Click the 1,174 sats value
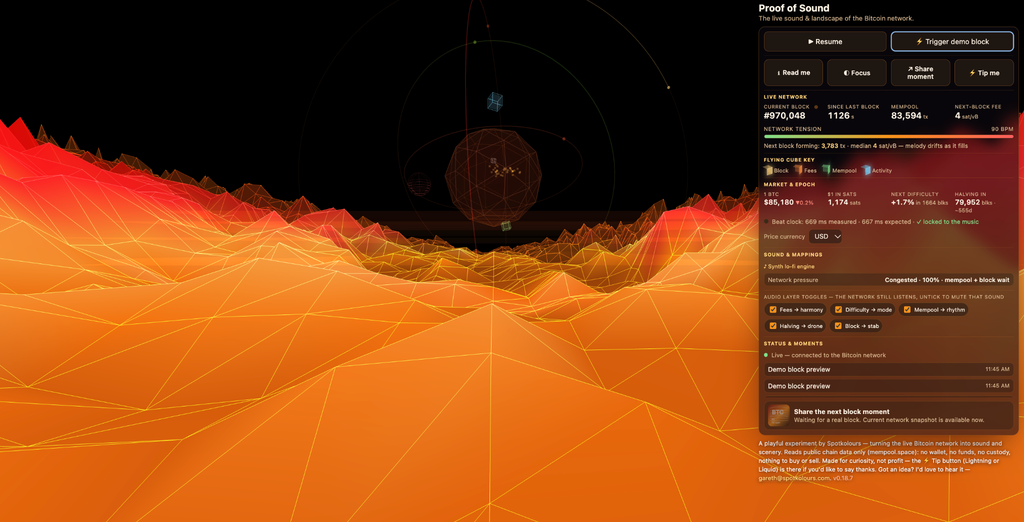 (845, 203)
